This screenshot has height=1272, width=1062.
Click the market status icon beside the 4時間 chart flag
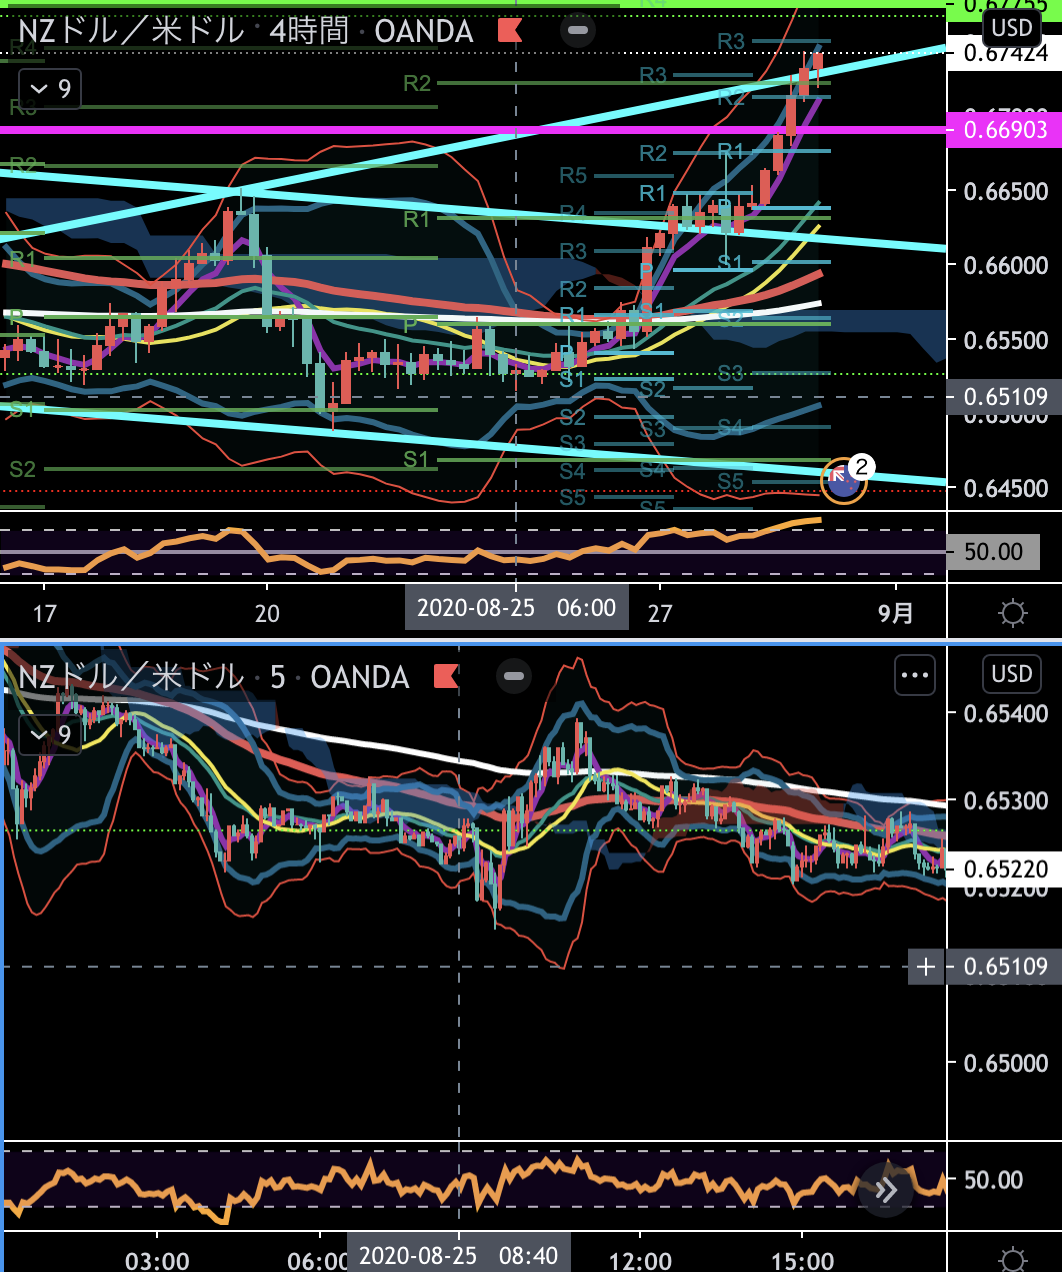click(x=577, y=31)
